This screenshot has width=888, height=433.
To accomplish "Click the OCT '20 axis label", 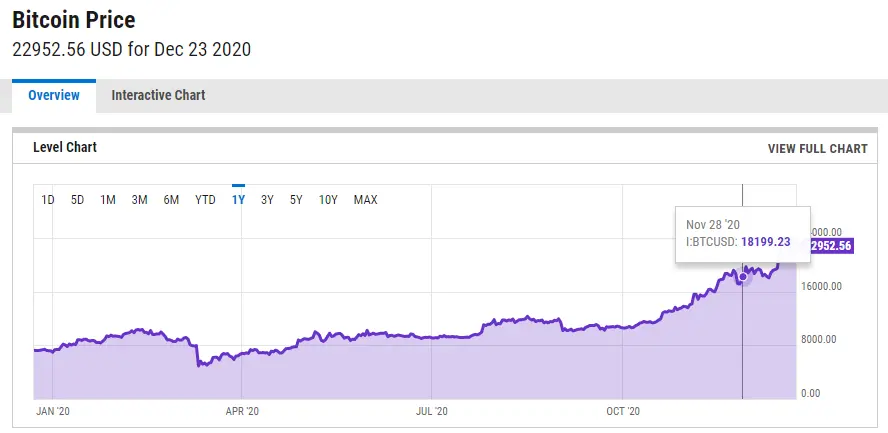I will 623,411.
